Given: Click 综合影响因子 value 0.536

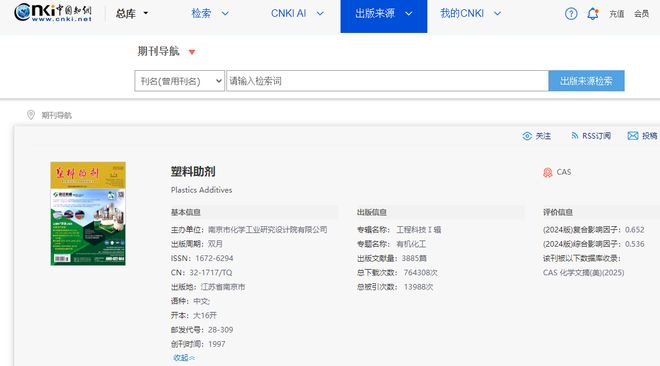Looking at the screenshot, I should click(x=634, y=244).
